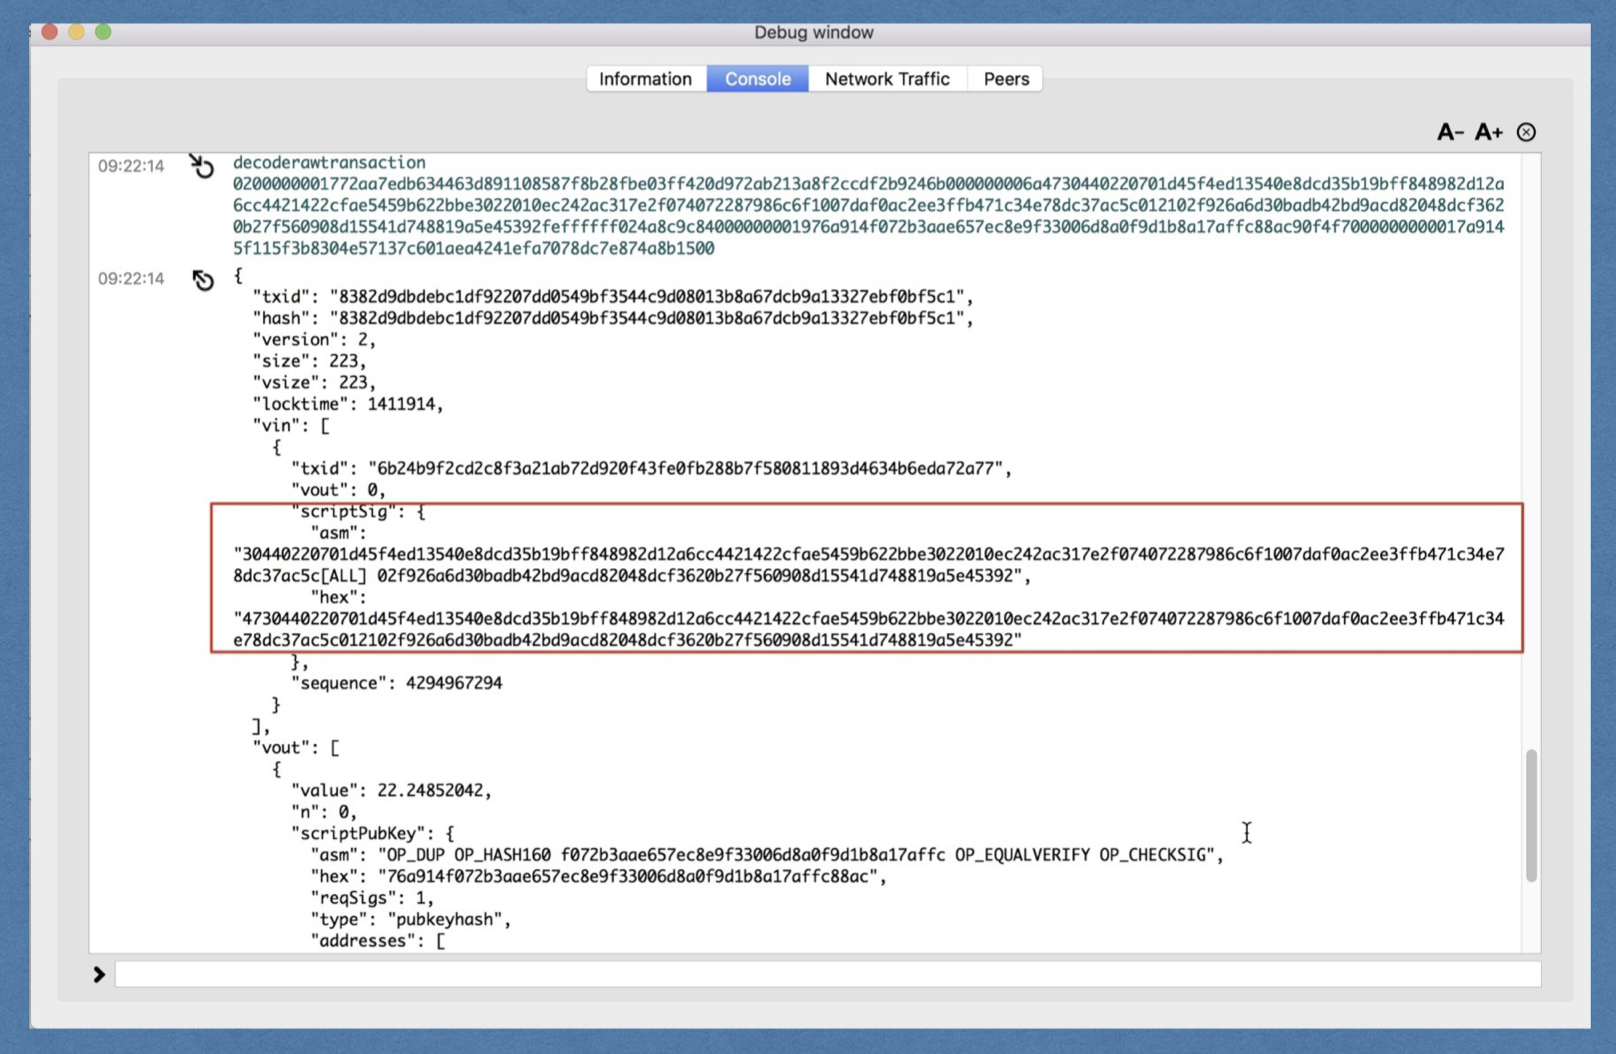The width and height of the screenshot is (1616, 1054).
Task: Click the command-sent arrow icon beside decoderawtransaction
Action: click(201, 166)
